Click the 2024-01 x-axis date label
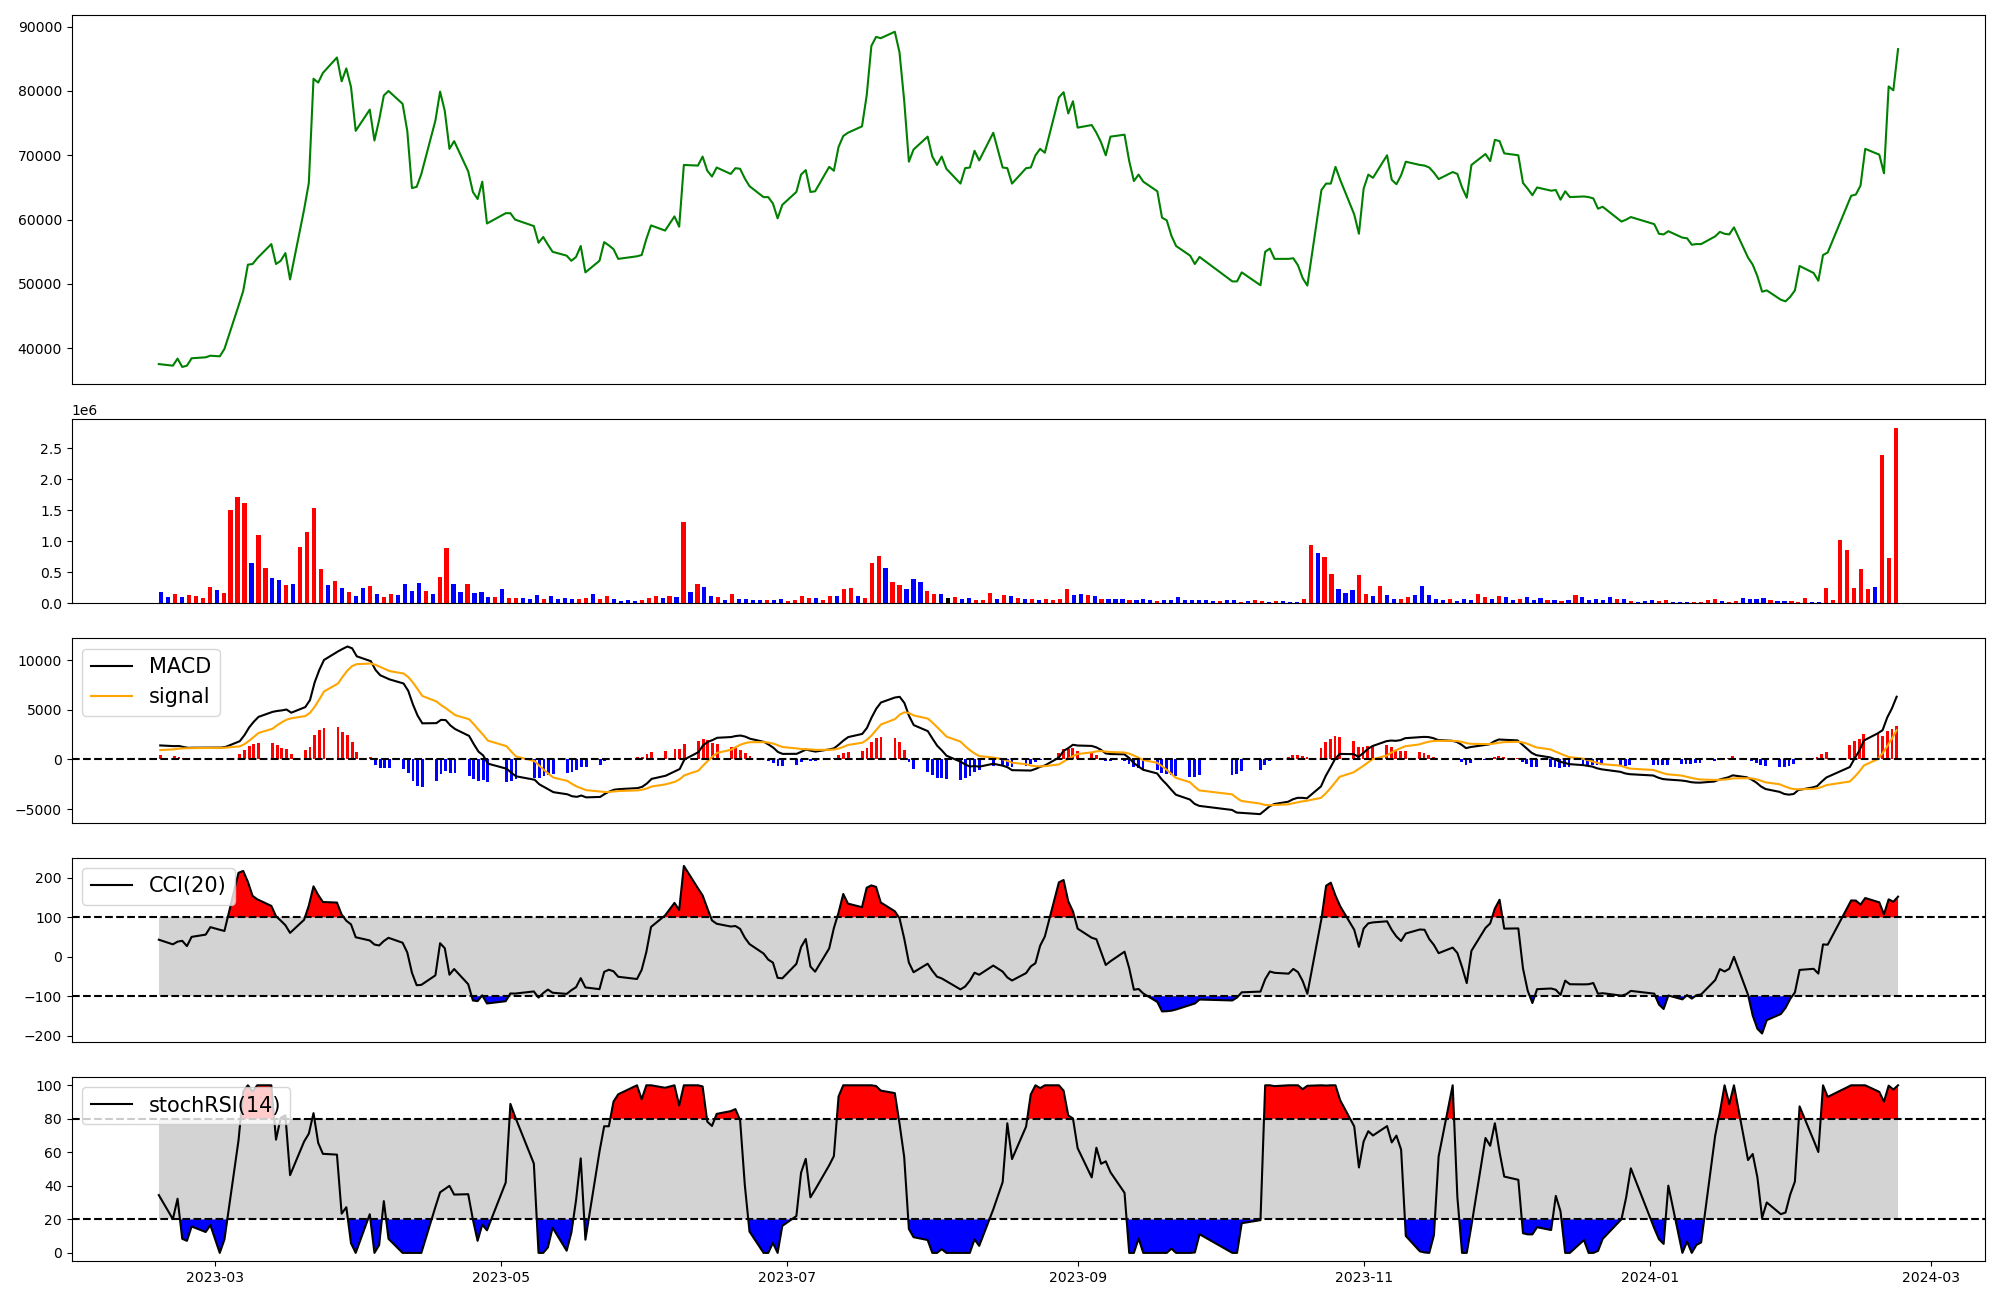Screen dimensions: 2000x1300 [1650, 1277]
